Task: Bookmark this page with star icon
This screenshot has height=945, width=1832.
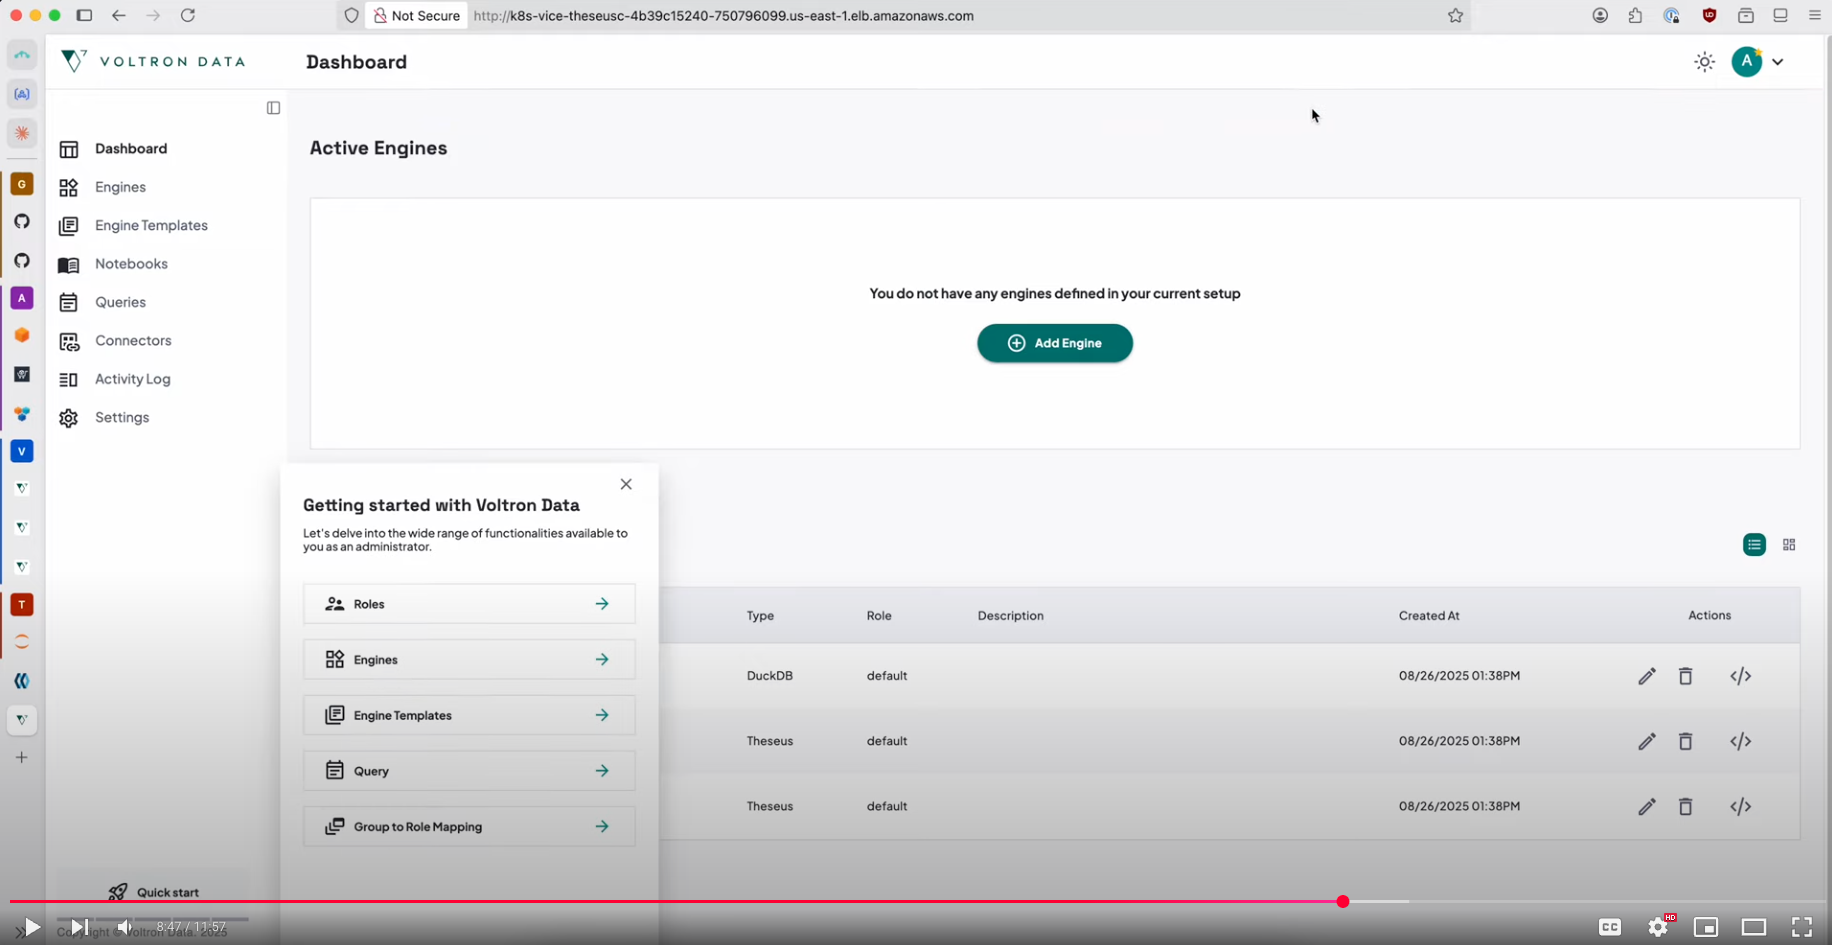Action: [1455, 16]
